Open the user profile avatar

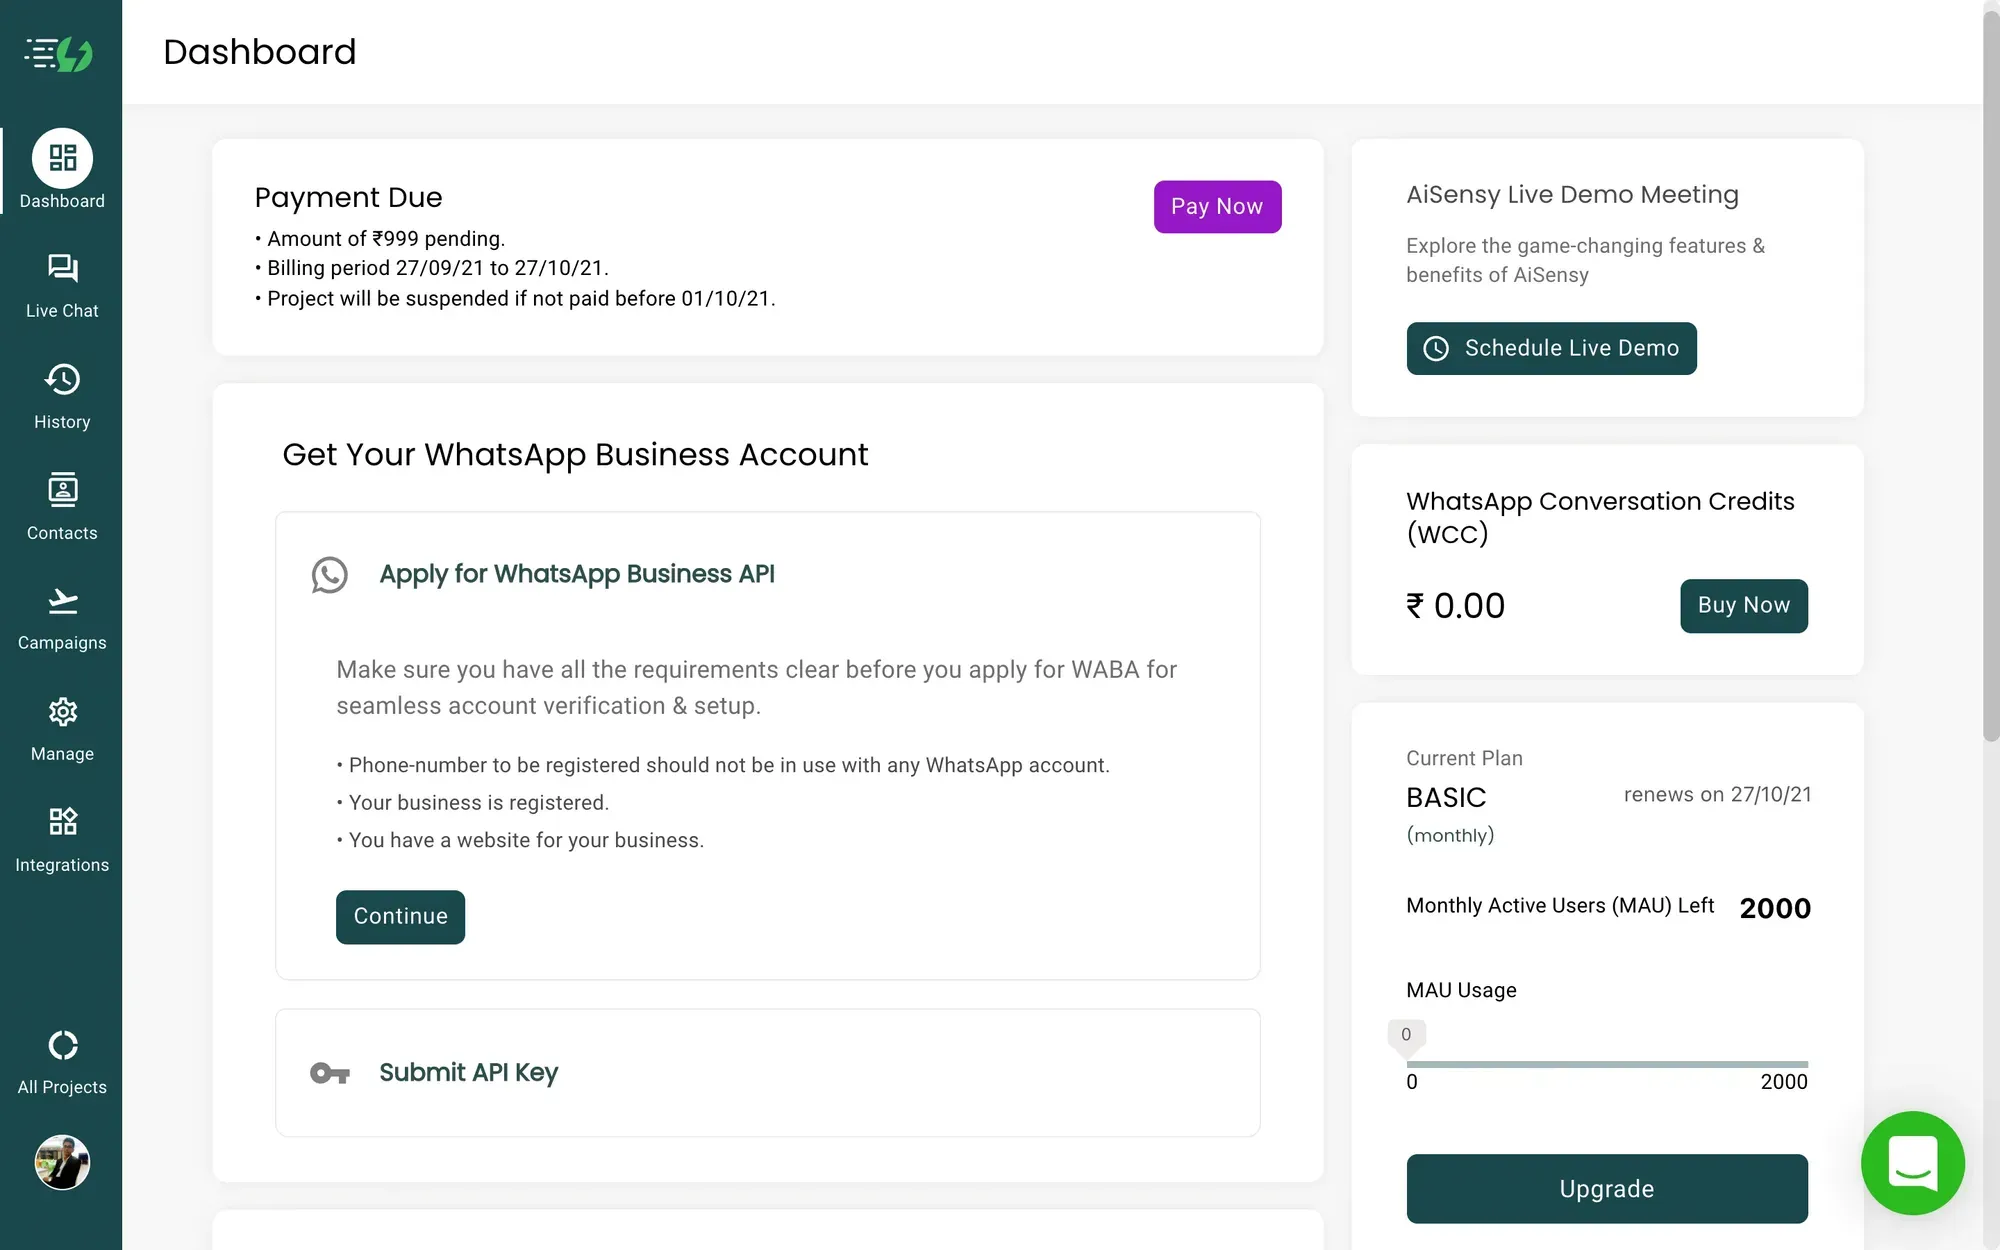pos(62,1162)
